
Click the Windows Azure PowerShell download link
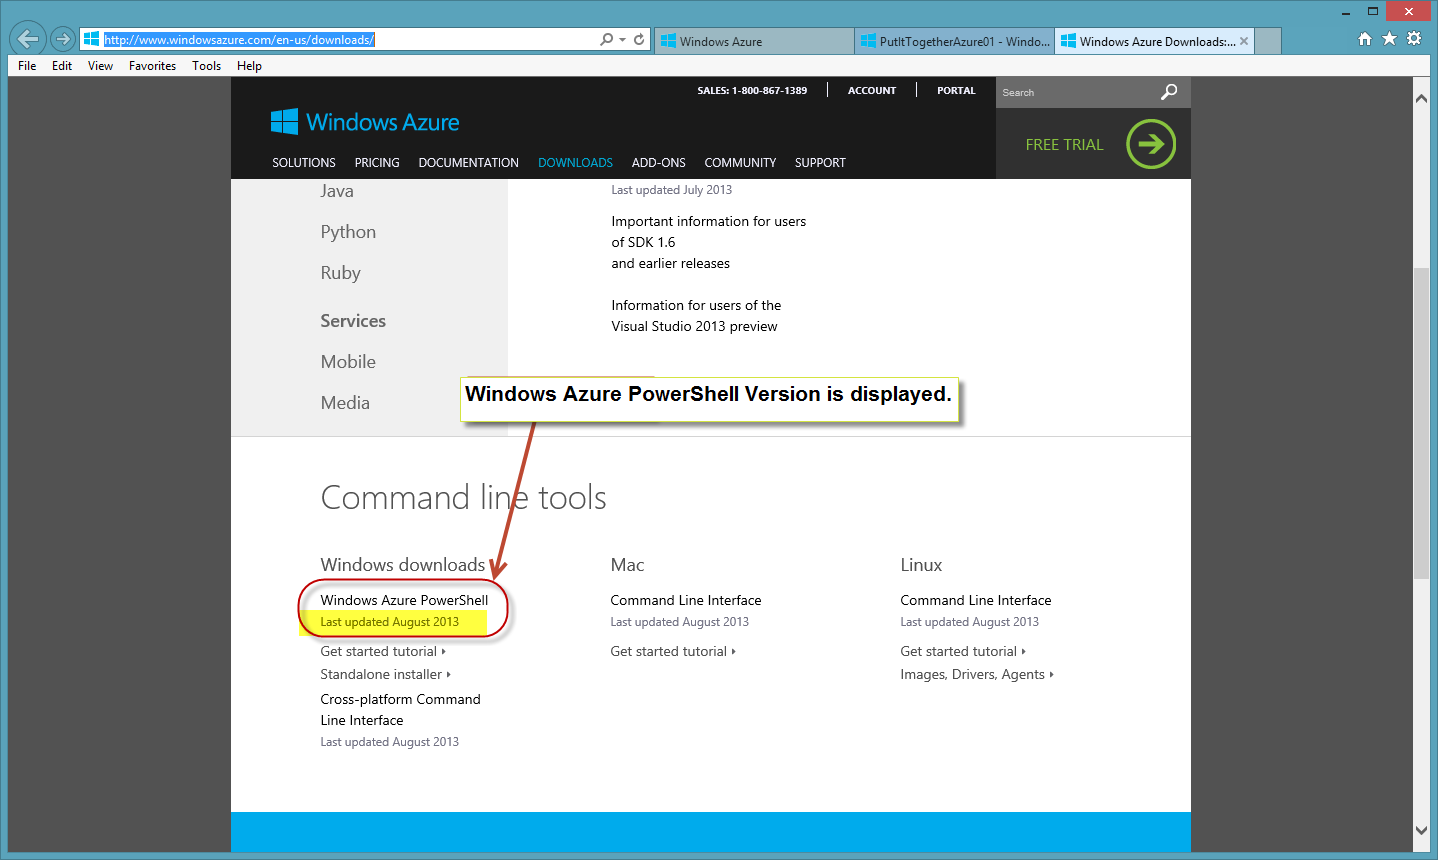tap(404, 600)
